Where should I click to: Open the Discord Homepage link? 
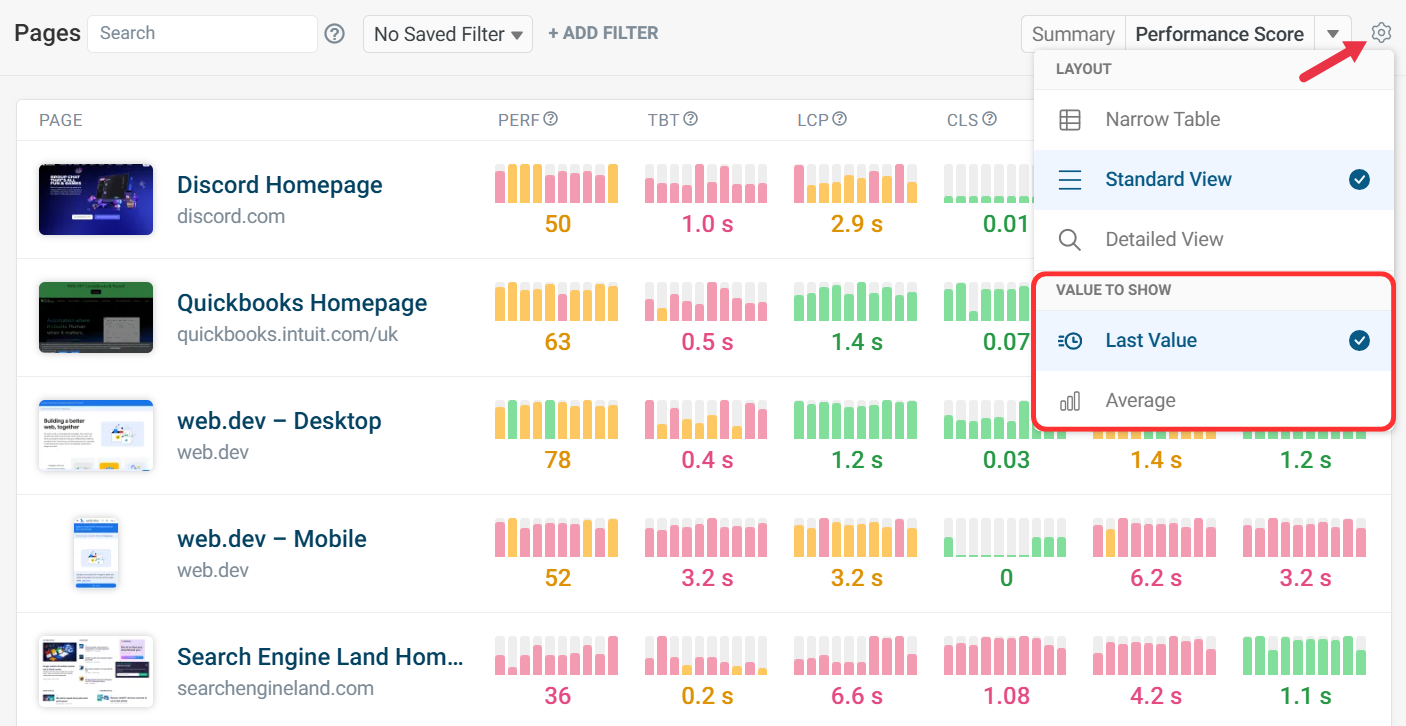pyautogui.click(x=279, y=185)
